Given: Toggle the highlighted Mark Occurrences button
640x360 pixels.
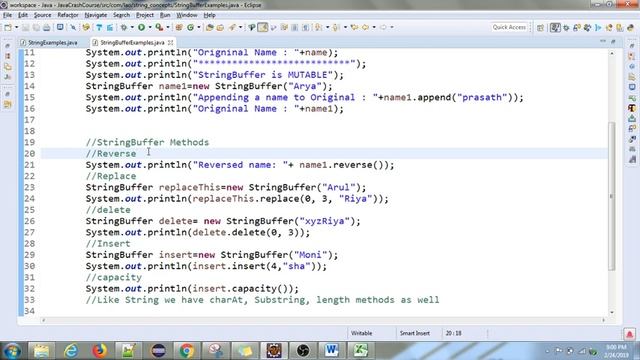Looking at the screenshot, I should (263, 27).
